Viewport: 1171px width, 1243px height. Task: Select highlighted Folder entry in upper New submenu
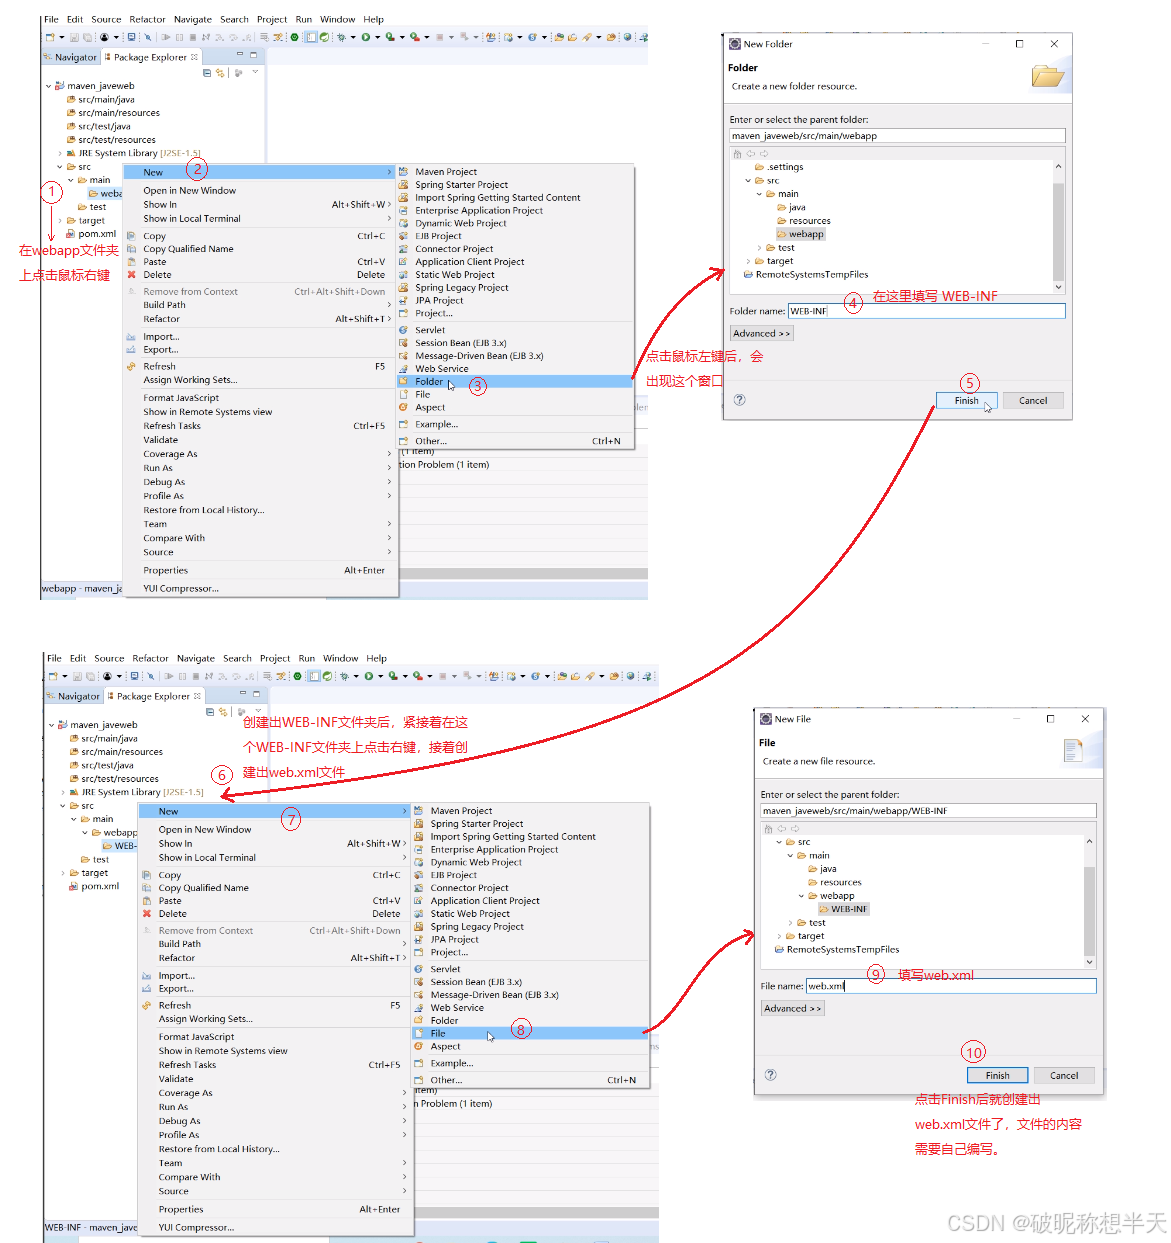click(x=514, y=382)
